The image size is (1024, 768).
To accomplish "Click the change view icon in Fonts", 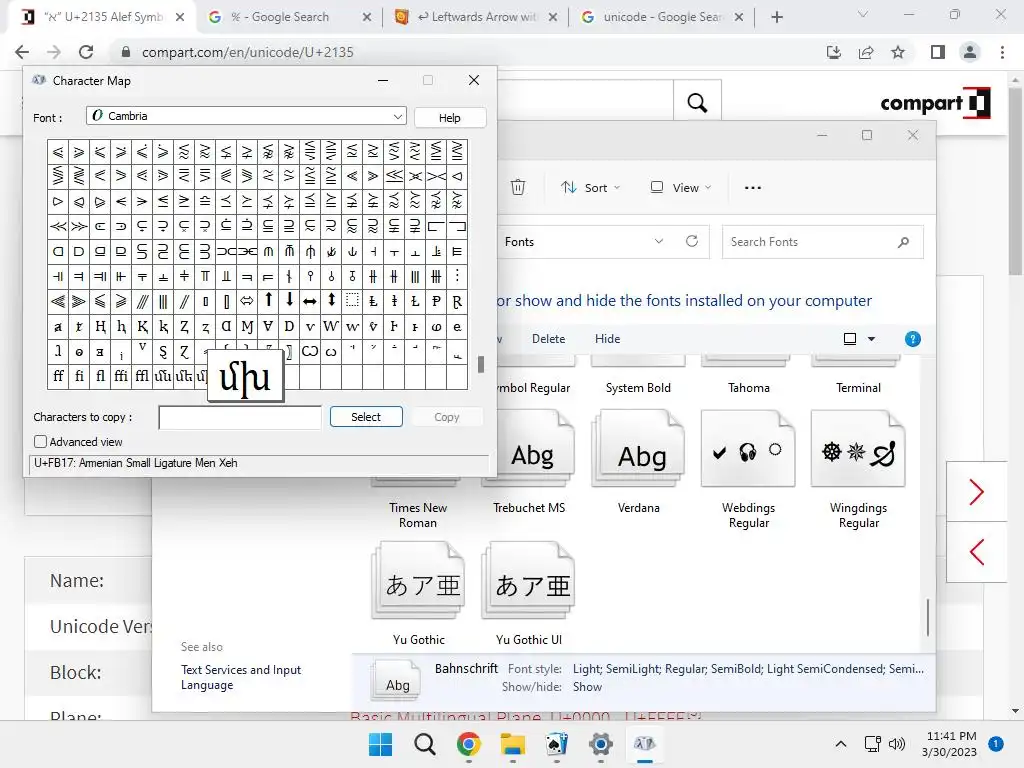I will (850, 339).
